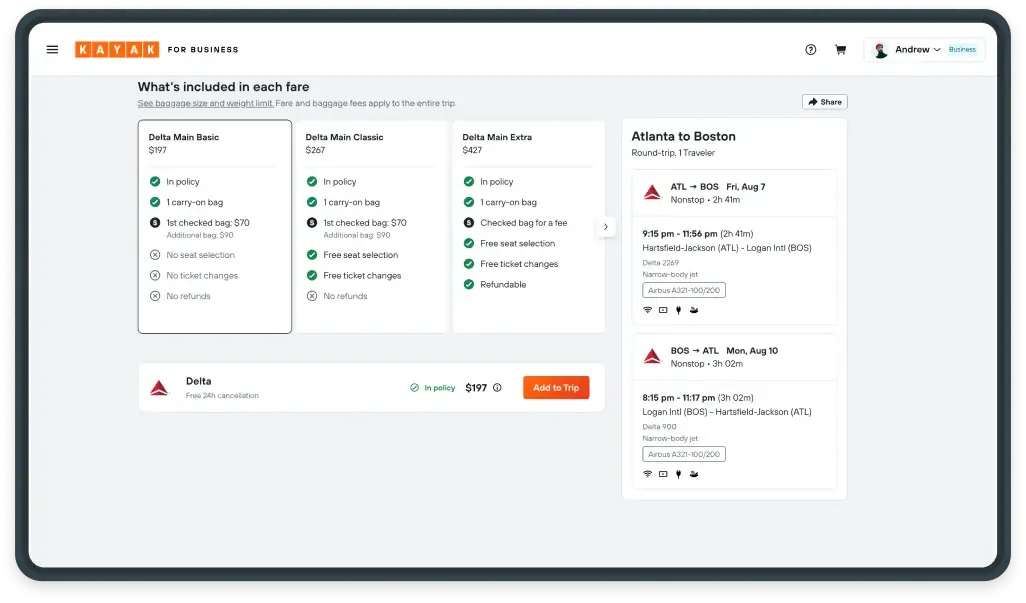Click the Wi-Fi amenity icon for Delta 2269
Viewport: 1026px width, 603px height.
coord(647,310)
